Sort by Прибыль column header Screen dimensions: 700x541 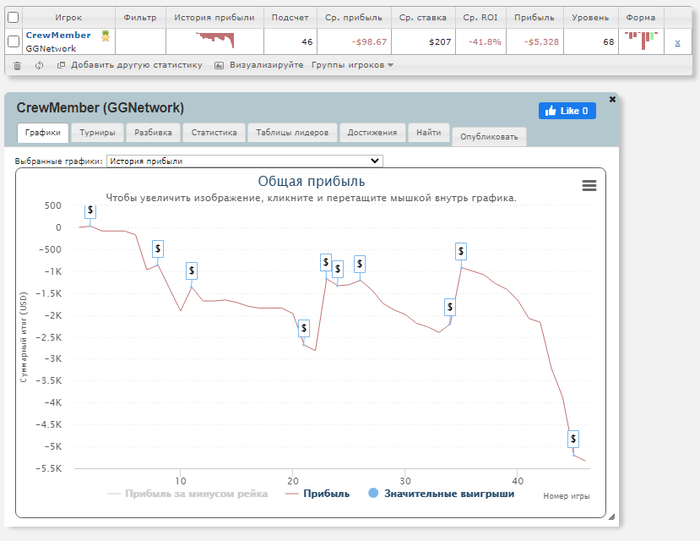534,17
